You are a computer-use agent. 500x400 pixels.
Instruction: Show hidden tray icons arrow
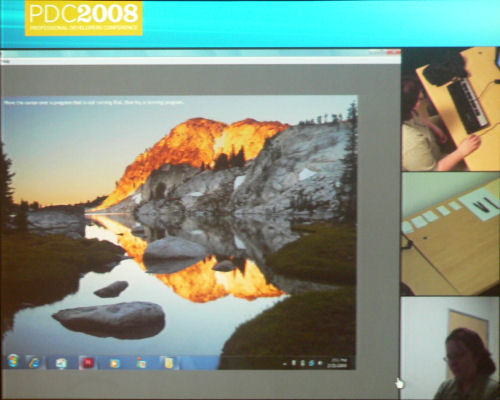285,364
